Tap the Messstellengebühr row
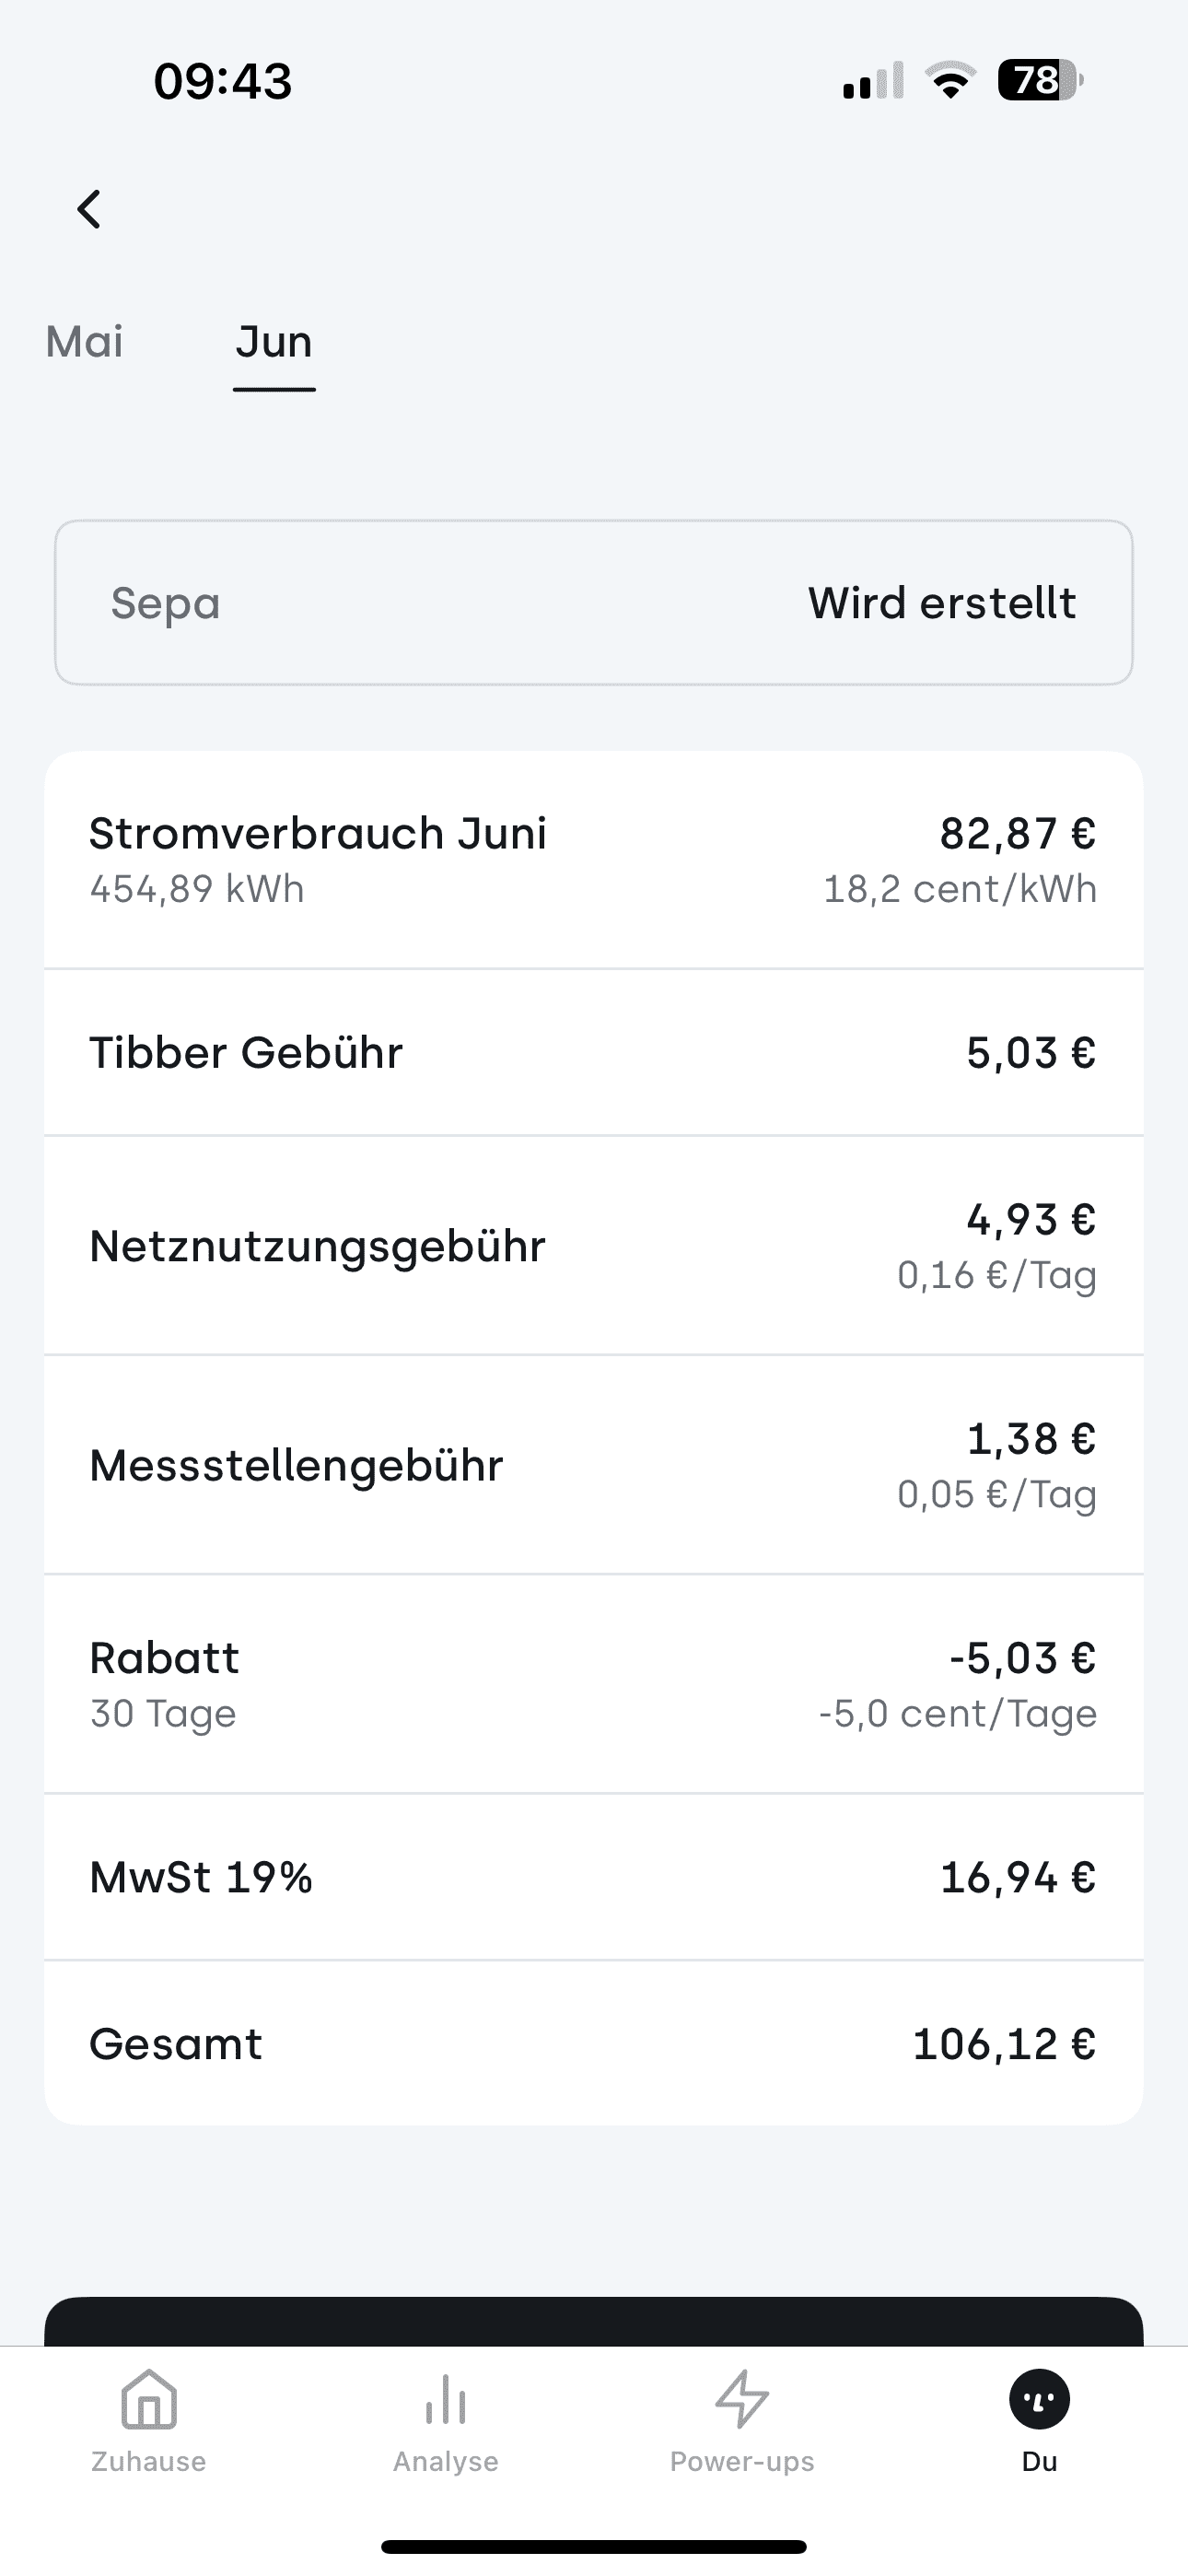 594,1465
